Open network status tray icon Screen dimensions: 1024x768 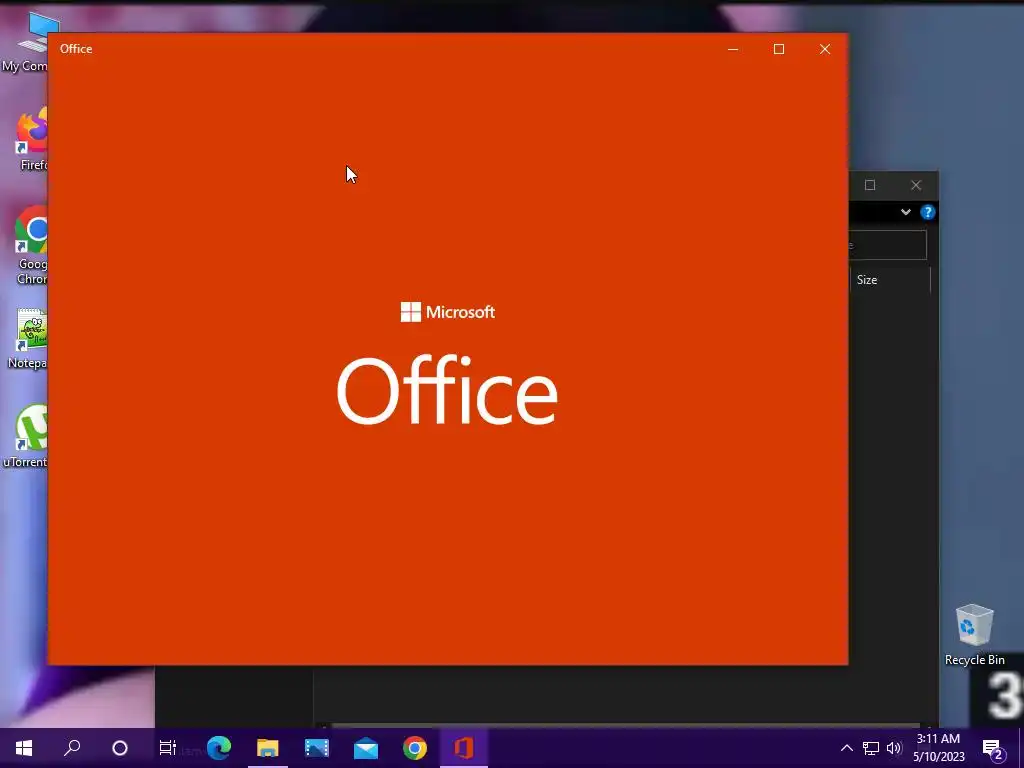[871, 748]
